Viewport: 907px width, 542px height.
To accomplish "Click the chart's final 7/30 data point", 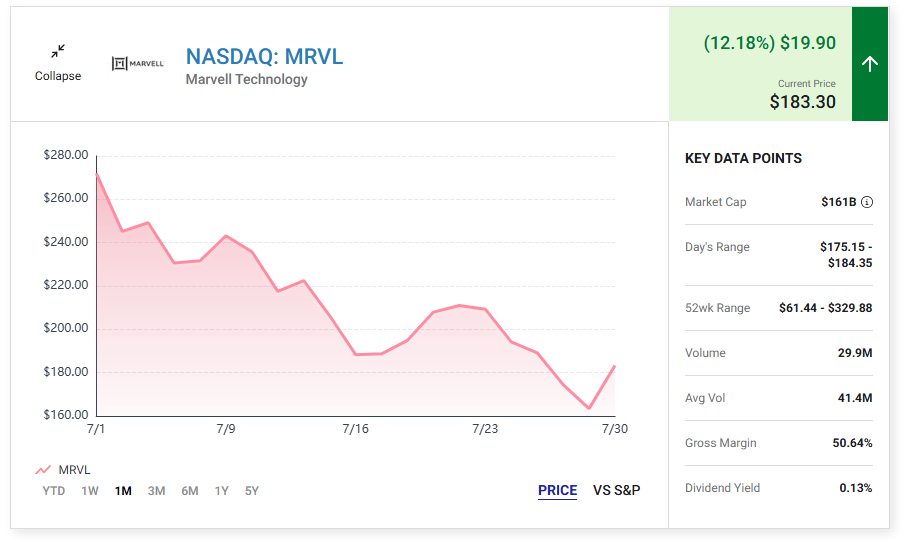I will [614, 366].
